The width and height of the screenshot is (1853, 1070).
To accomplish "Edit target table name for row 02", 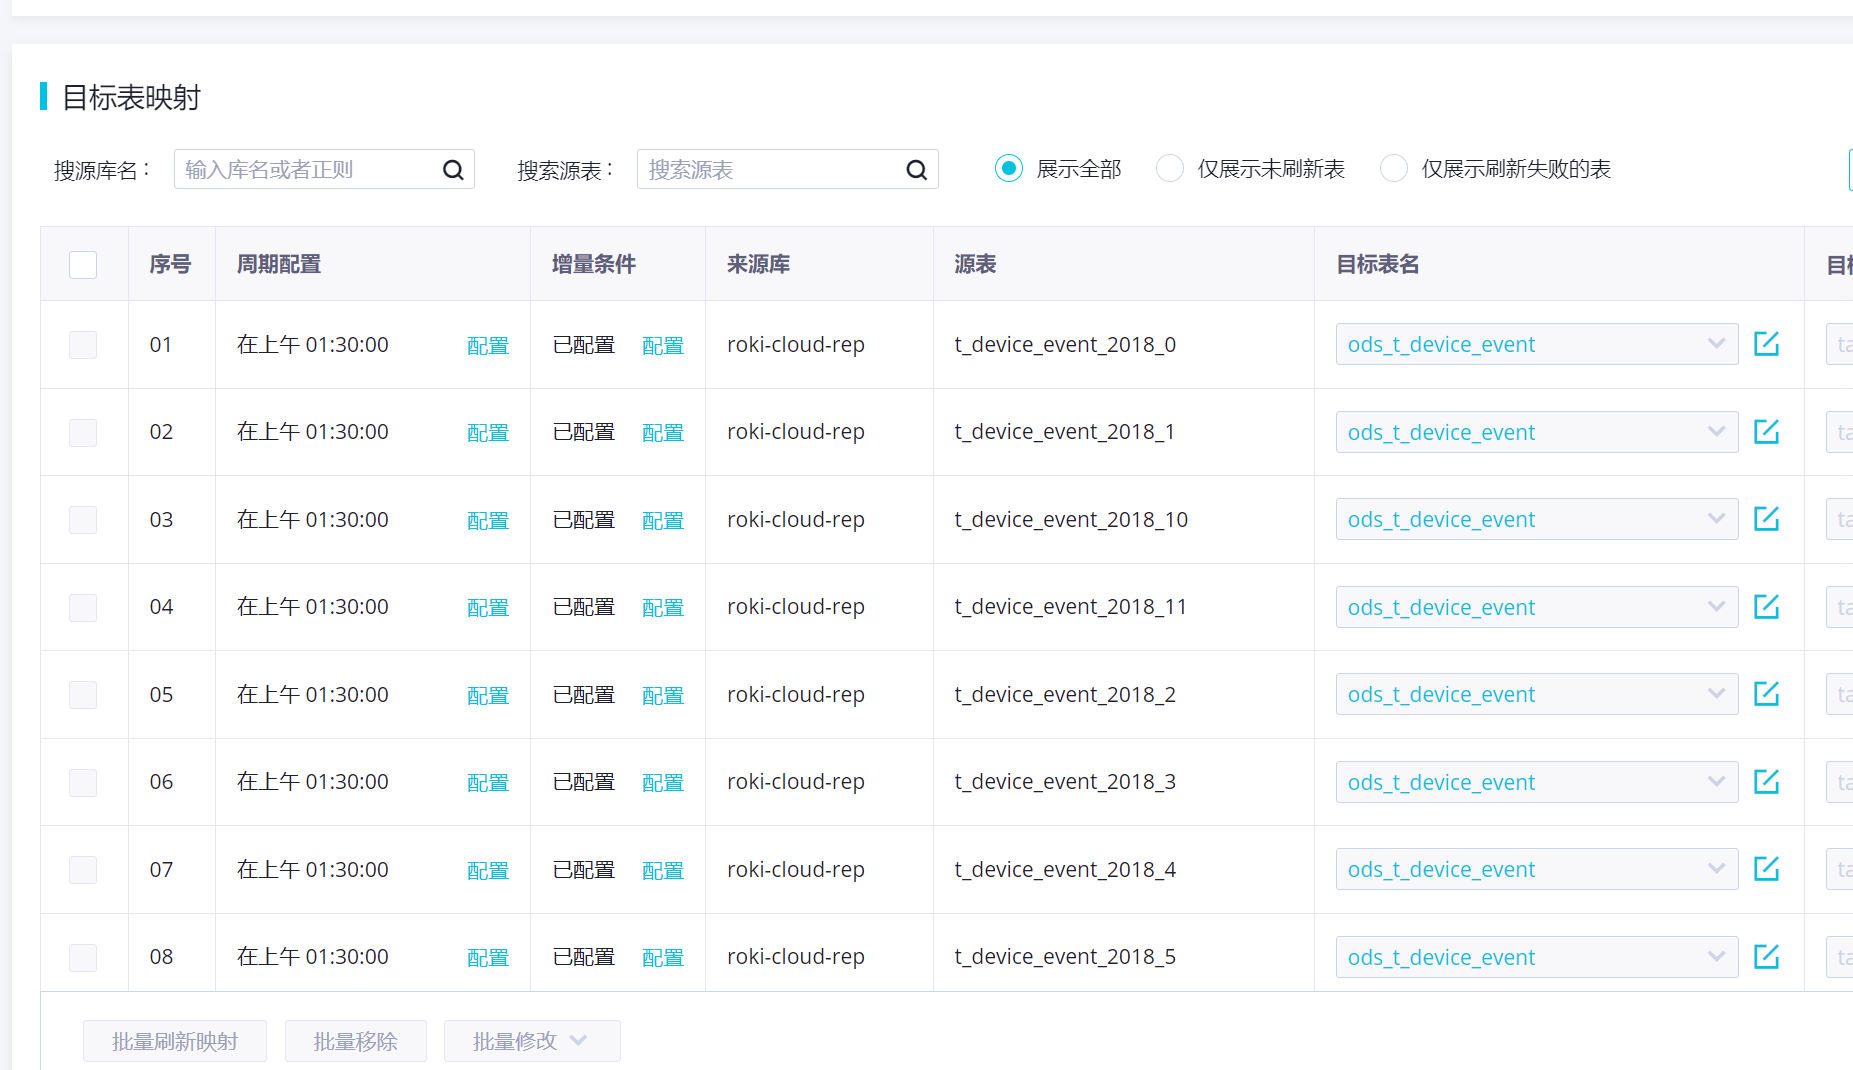I will [x=1767, y=432].
